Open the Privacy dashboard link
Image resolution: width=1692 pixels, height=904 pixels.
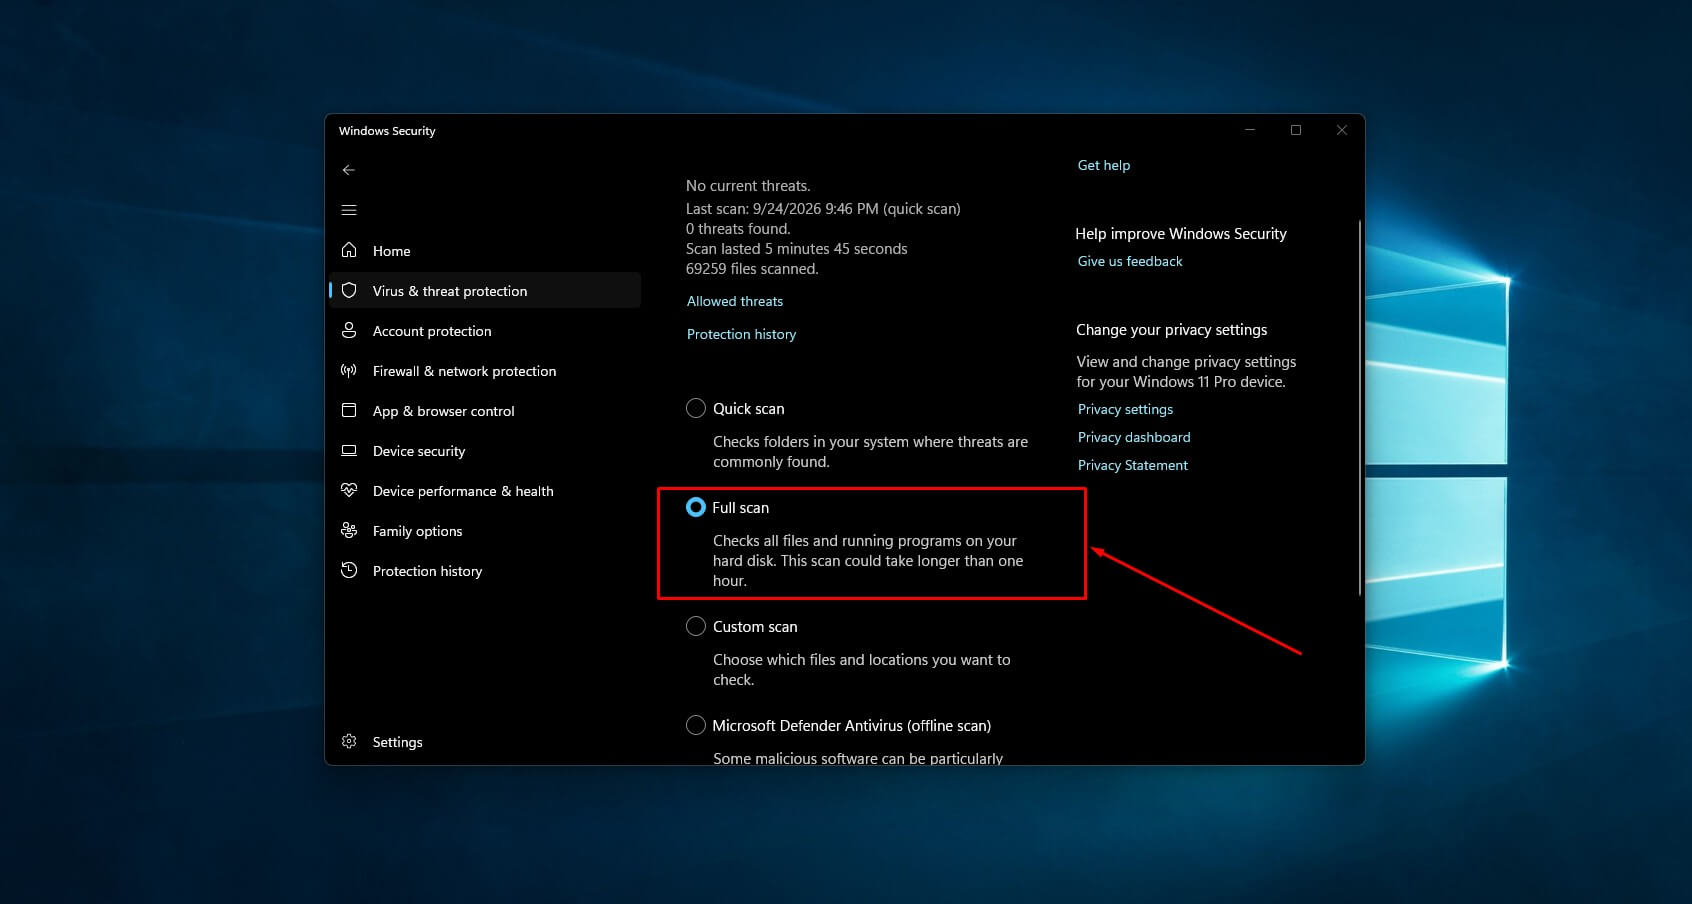1134,437
